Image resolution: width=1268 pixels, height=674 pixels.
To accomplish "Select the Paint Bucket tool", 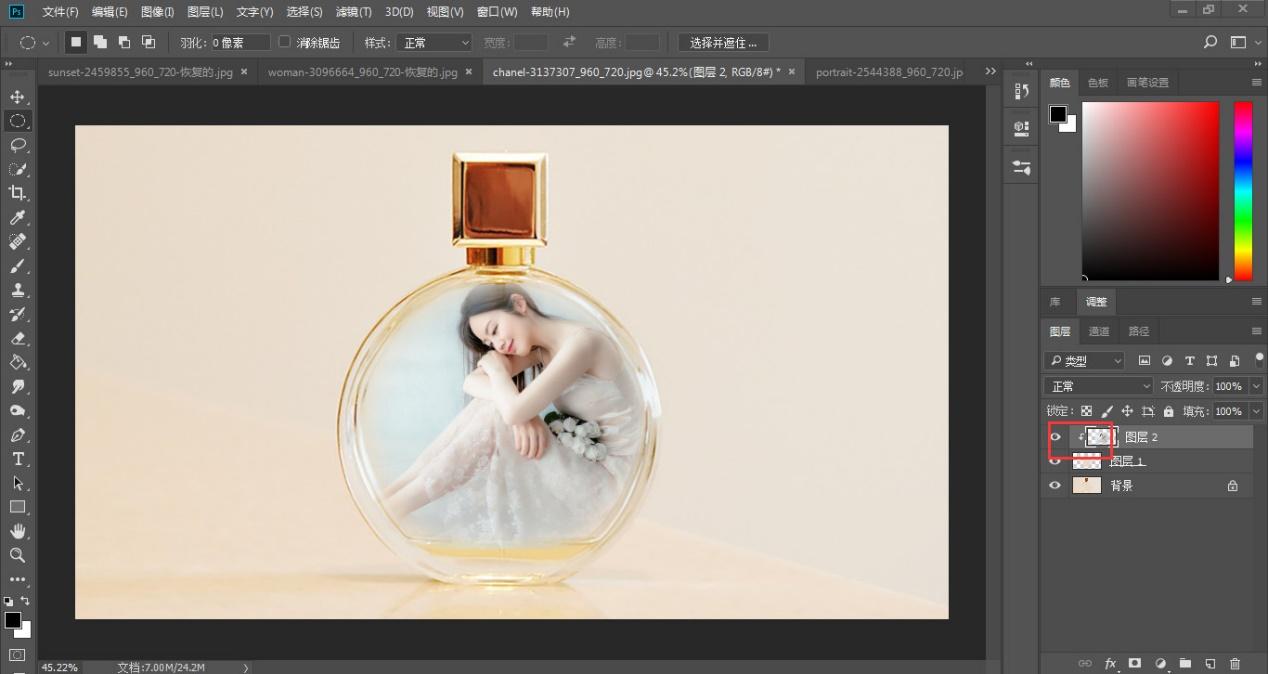I will pyautogui.click(x=17, y=362).
